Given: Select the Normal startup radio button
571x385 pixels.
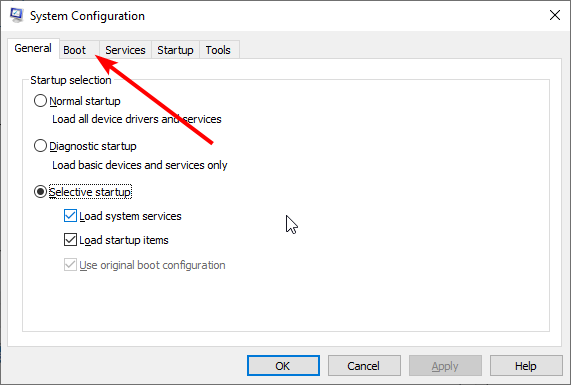Looking at the screenshot, I should [x=40, y=101].
